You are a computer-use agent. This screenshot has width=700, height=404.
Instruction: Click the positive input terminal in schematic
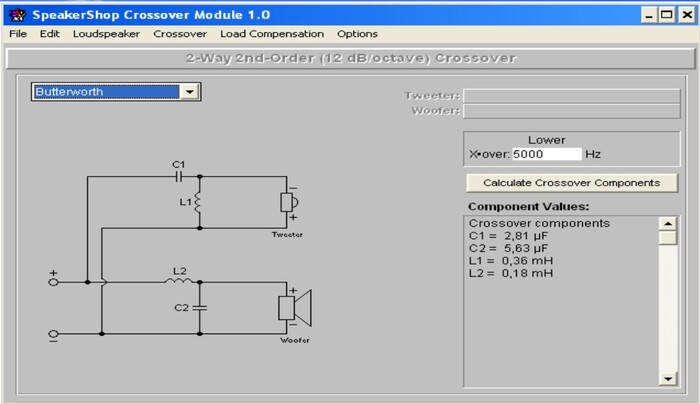click(x=53, y=282)
